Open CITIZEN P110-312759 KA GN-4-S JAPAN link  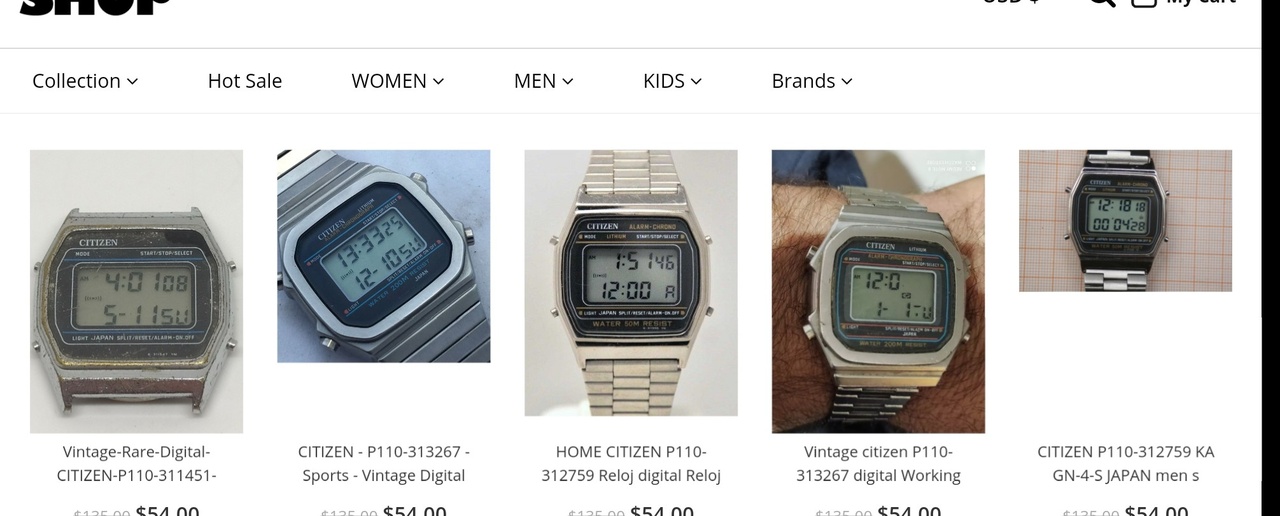[x=1125, y=464]
